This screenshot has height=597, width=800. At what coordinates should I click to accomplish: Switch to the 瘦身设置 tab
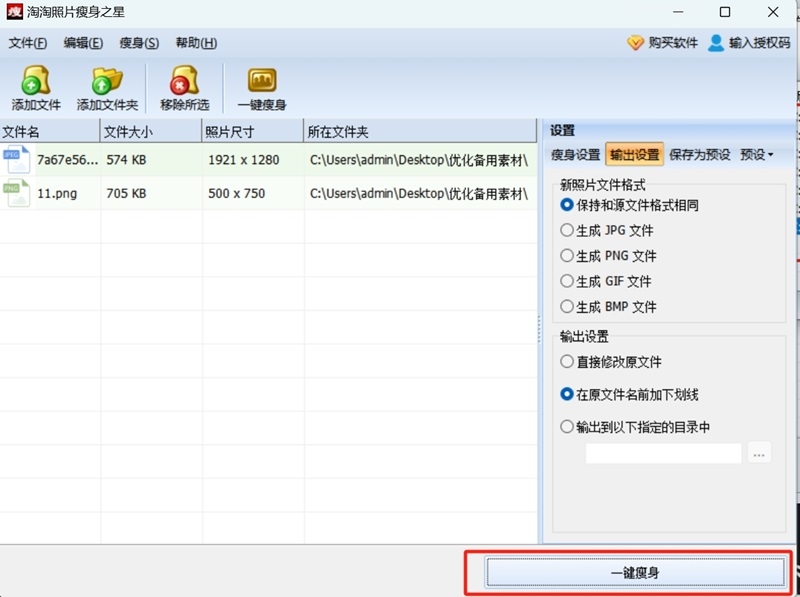(x=576, y=155)
